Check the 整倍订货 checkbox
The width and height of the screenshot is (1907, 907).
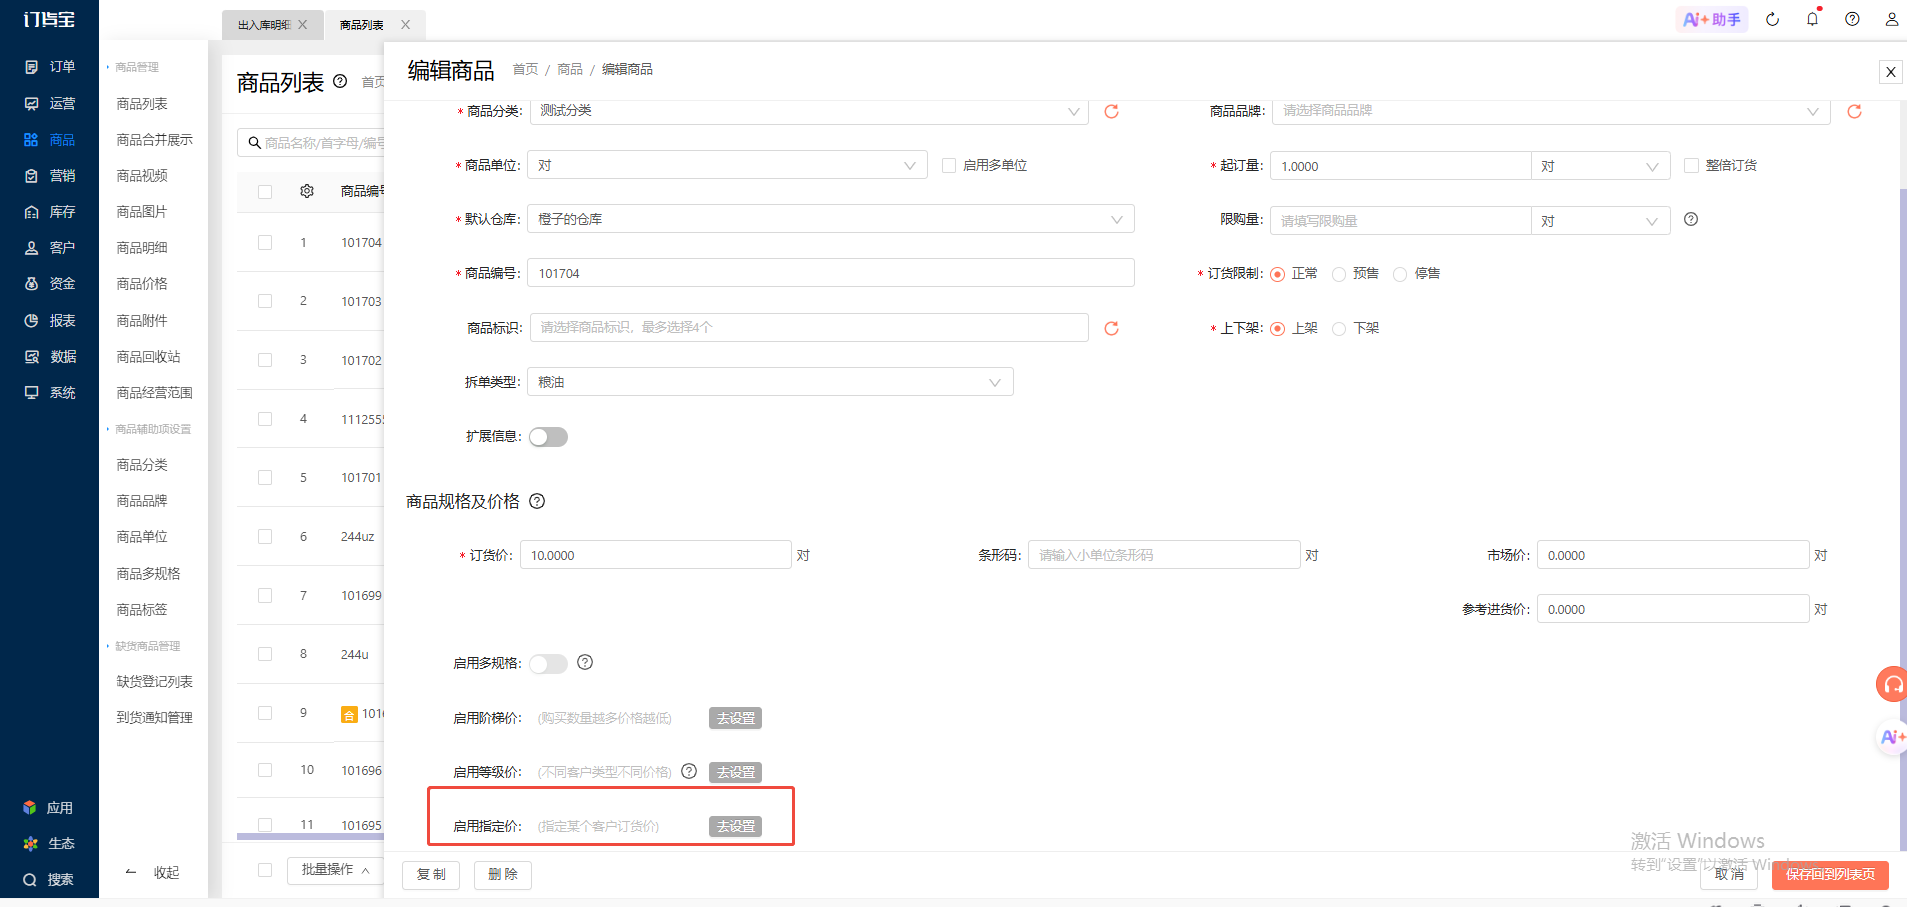(x=1692, y=165)
